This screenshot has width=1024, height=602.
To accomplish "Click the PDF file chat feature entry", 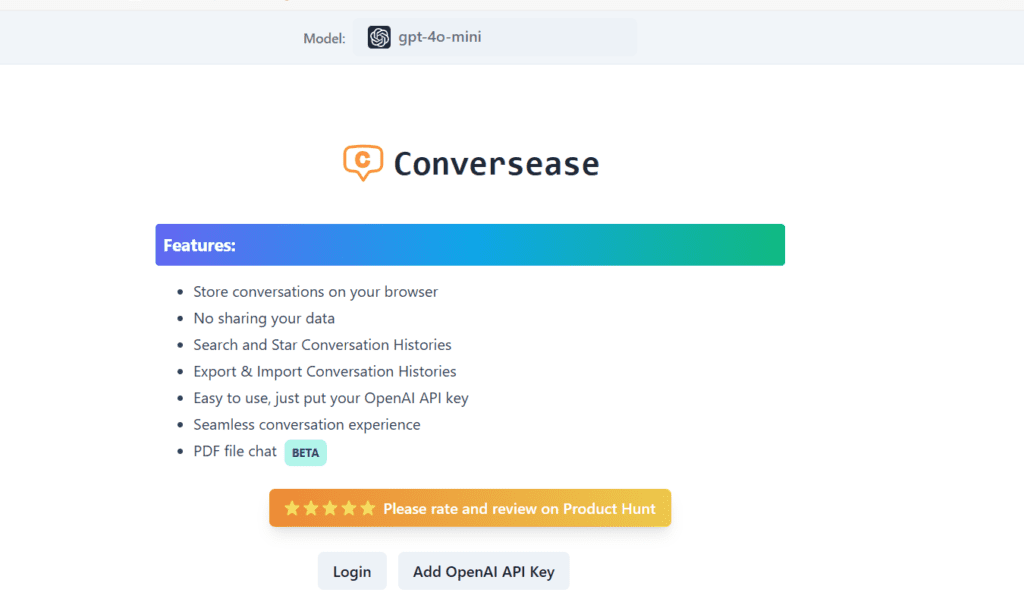I will coord(235,451).
